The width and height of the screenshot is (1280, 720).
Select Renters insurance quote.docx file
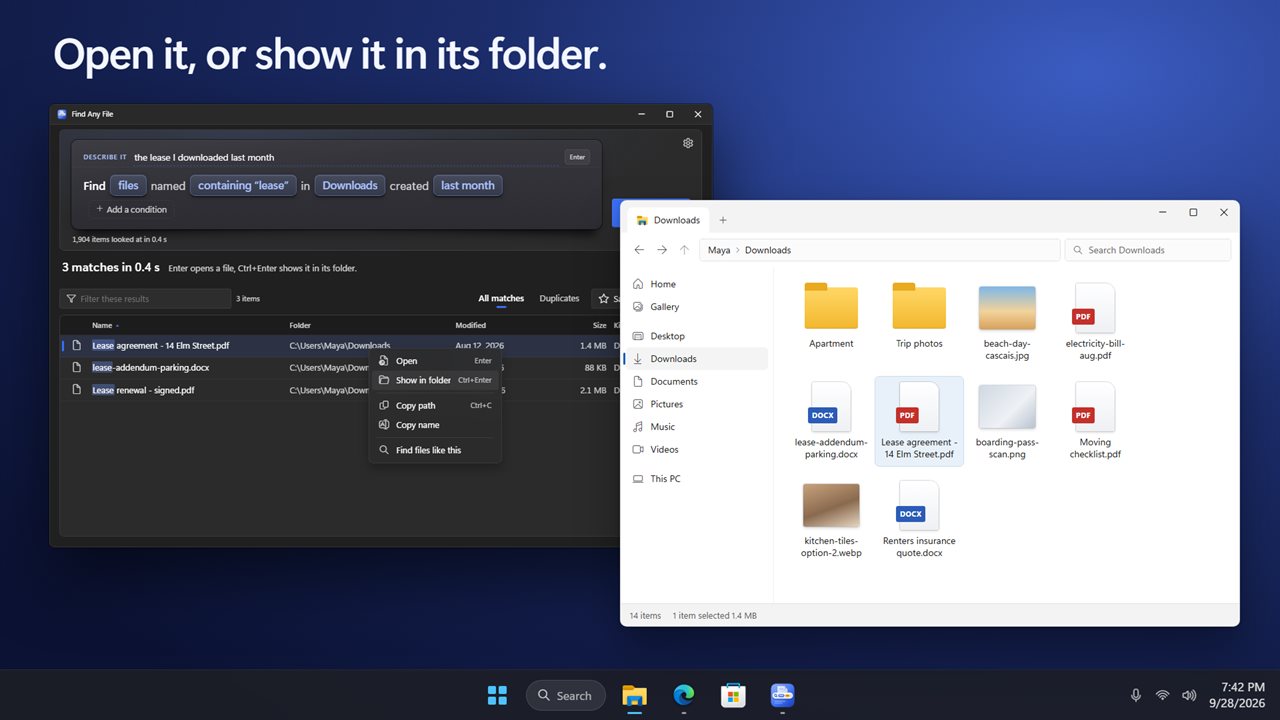919,519
